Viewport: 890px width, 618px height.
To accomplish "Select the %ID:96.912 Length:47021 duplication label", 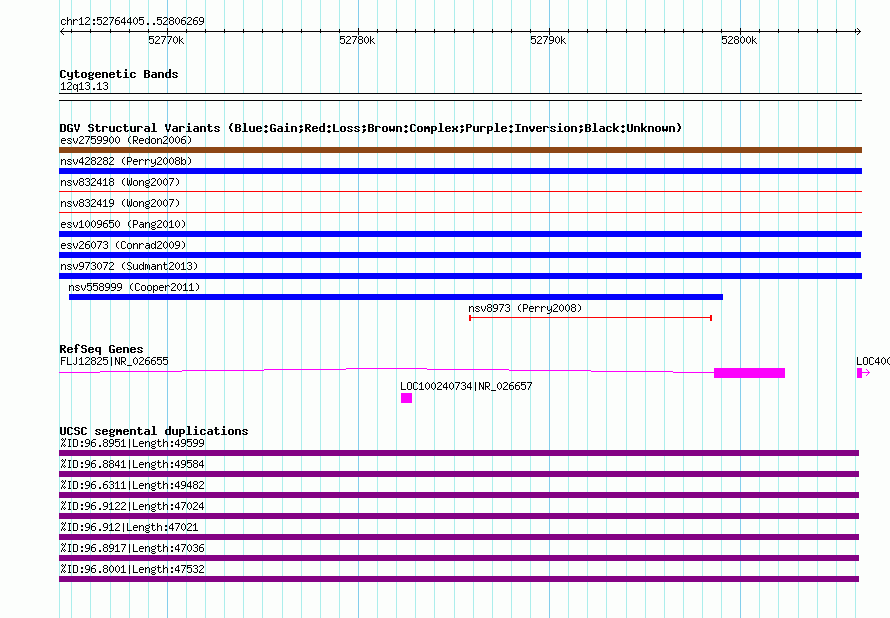I will (x=129, y=527).
